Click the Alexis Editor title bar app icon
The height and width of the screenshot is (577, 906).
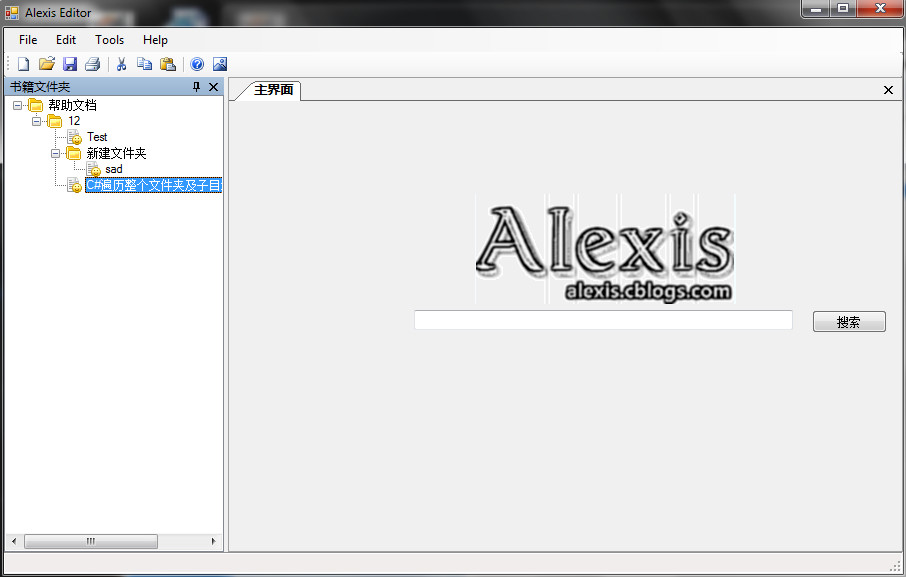12,12
